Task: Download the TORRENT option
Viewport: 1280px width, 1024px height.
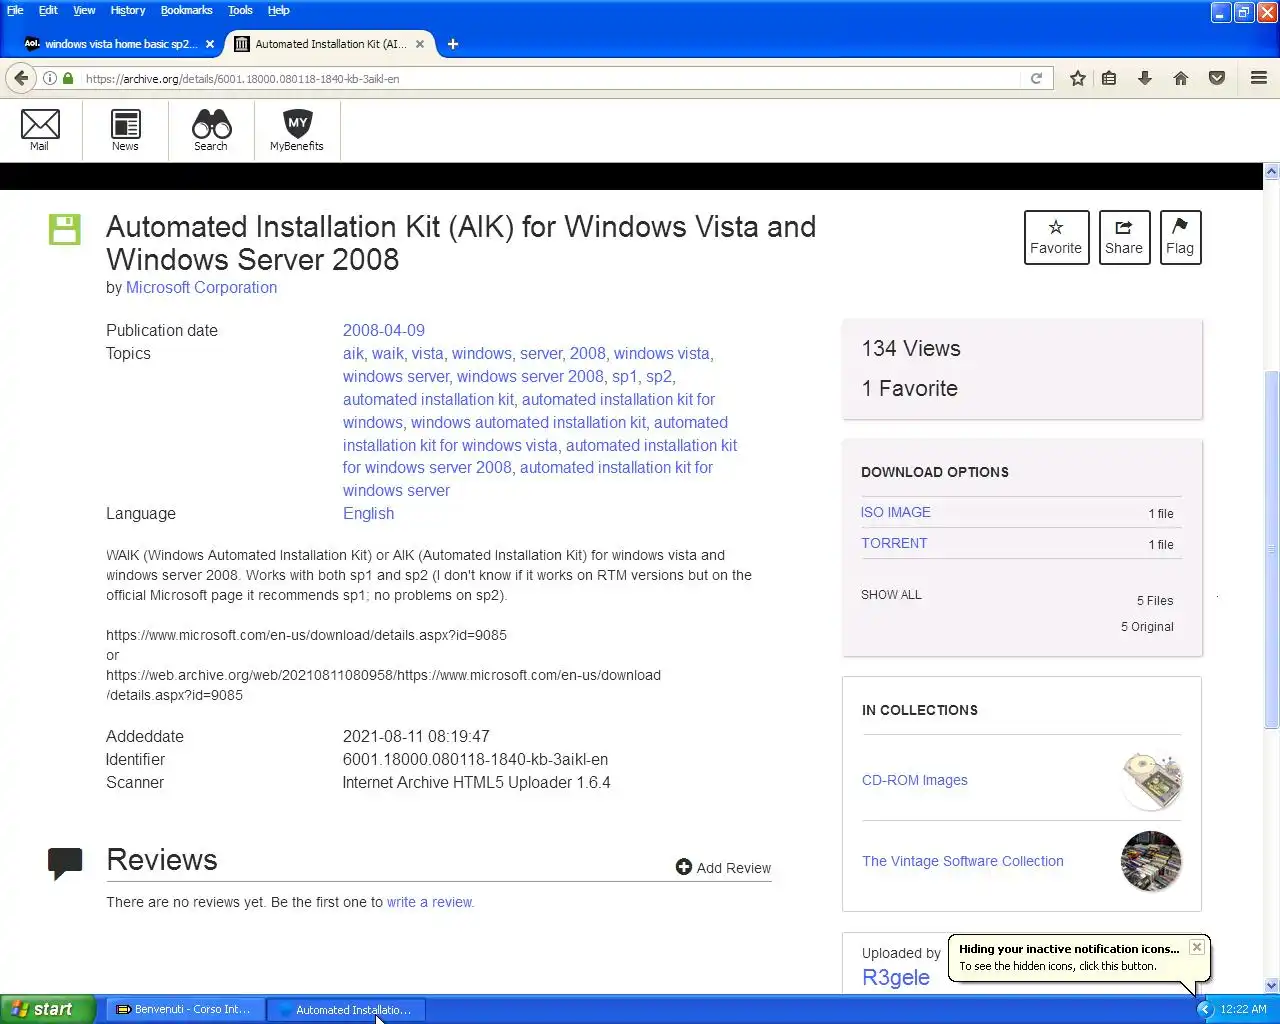Action: (x=894, y=543)
